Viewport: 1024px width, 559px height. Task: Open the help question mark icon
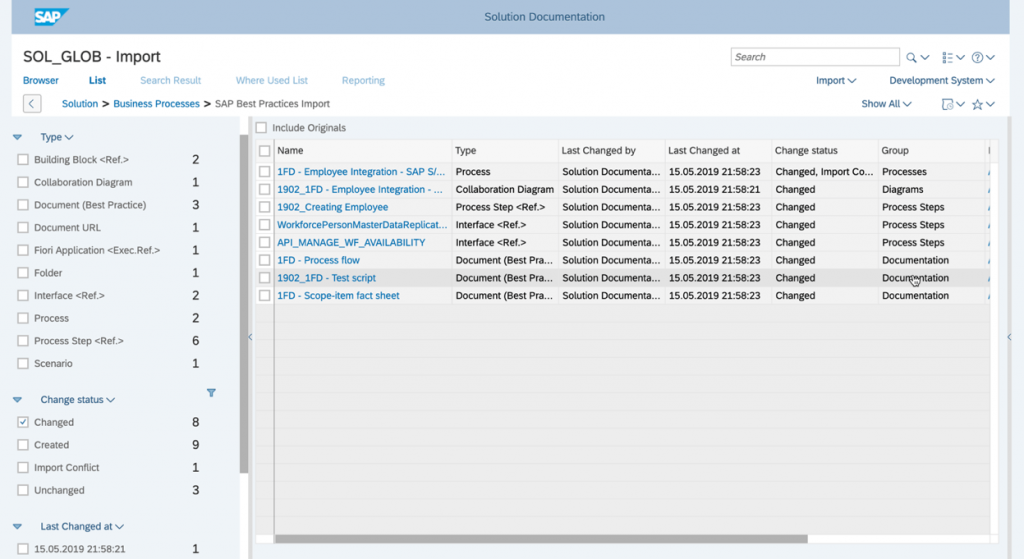pos(977,57)
